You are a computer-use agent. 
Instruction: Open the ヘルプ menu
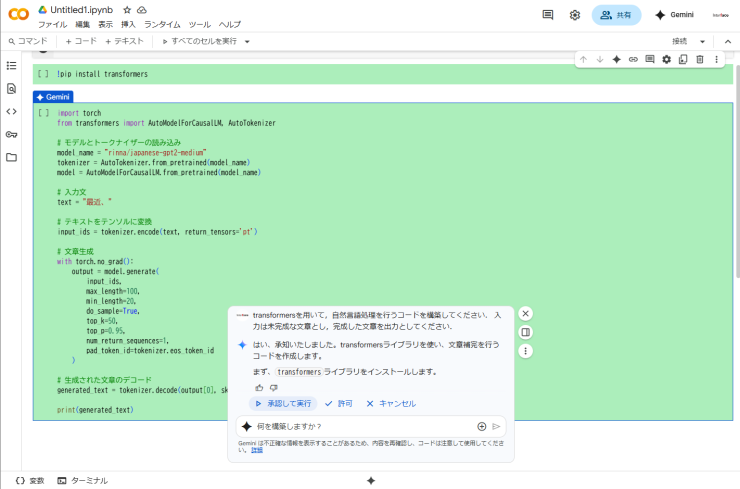[230, 25]
